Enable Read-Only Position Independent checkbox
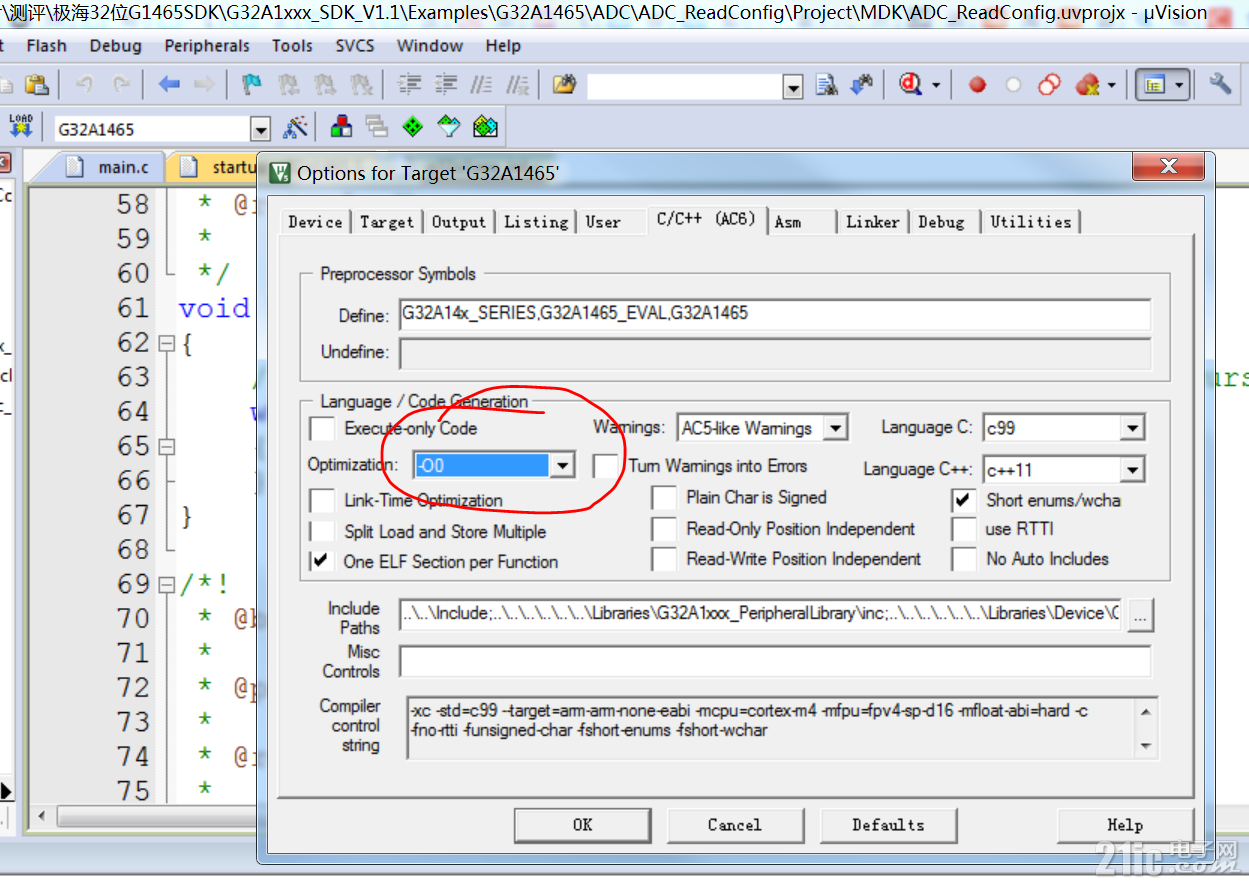Image resolution: width=1249 pixels, height=883 pixels. pos(664,529)
